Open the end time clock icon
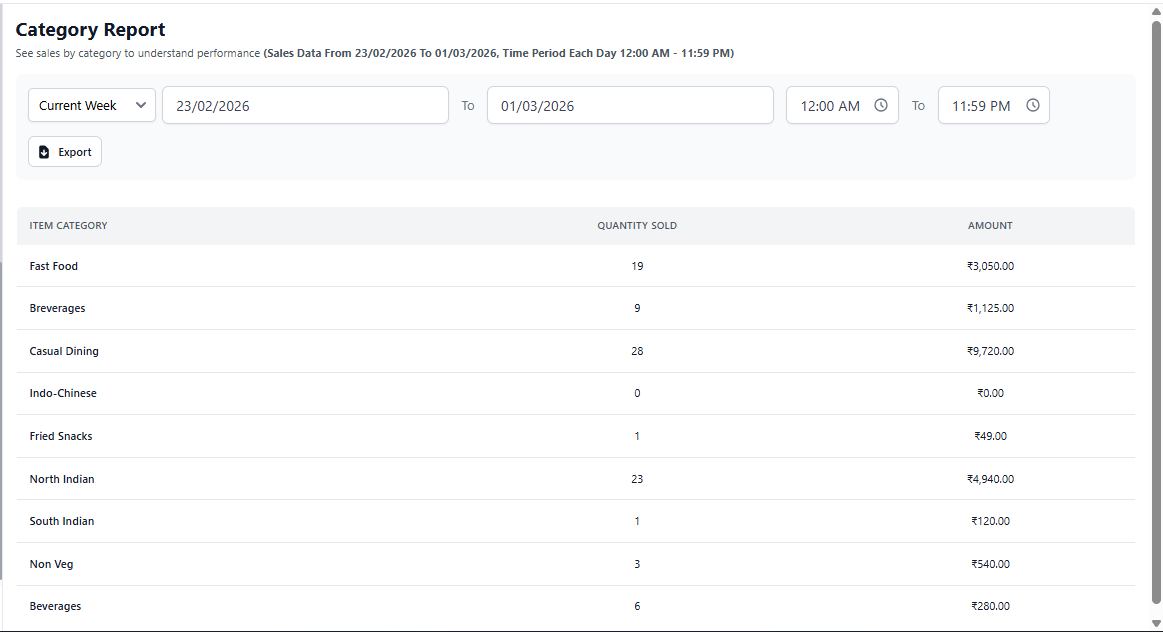Image resolution: width=1163 pixels, height=632 pixels. pos(1032,105)
